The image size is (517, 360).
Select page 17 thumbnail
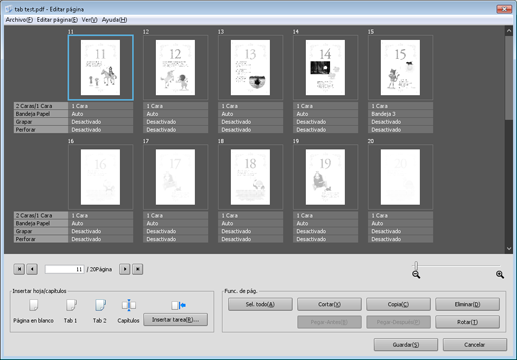(176, 177)
